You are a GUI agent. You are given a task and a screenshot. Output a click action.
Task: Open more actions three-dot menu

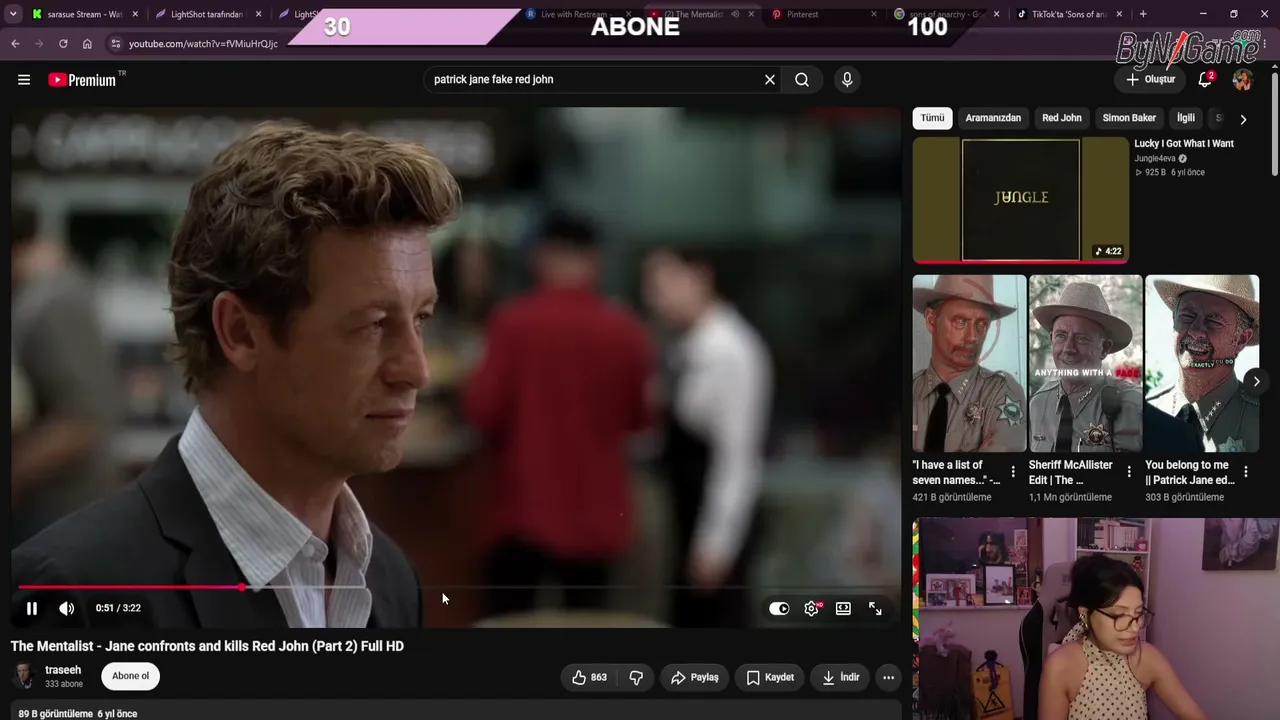tap(888, 677)
